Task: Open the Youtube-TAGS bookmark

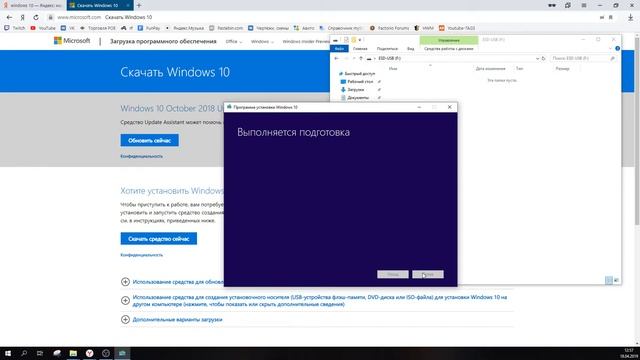Action: (457, 28)
